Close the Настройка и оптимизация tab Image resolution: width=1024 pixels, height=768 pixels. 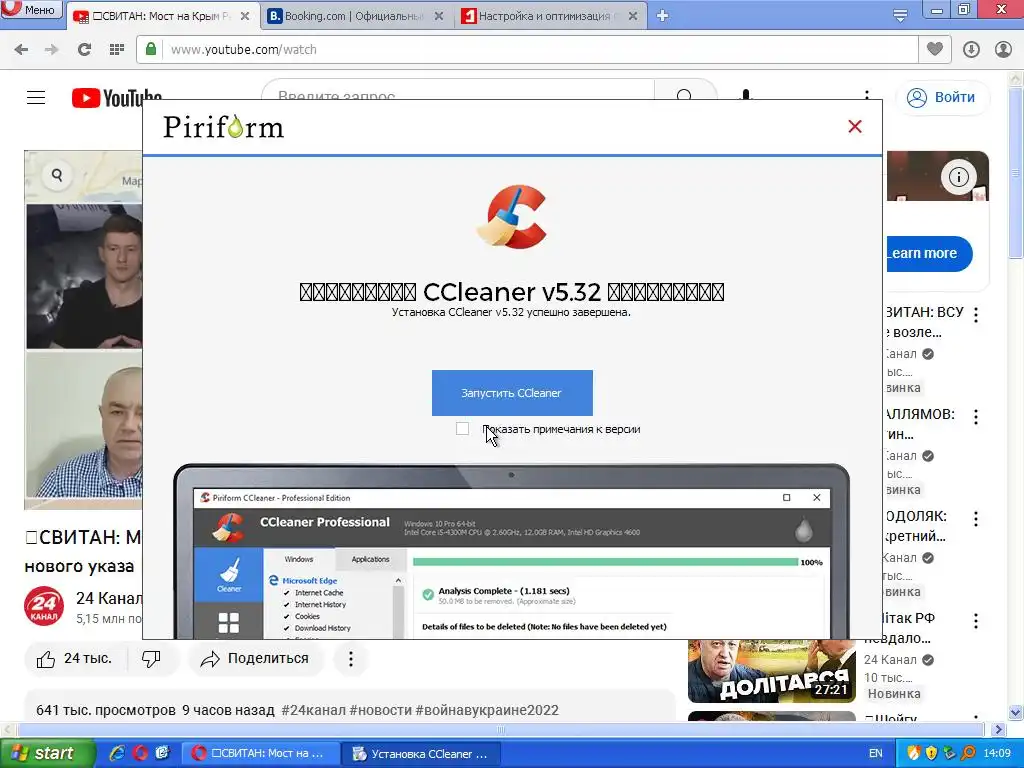click(632, 16)
